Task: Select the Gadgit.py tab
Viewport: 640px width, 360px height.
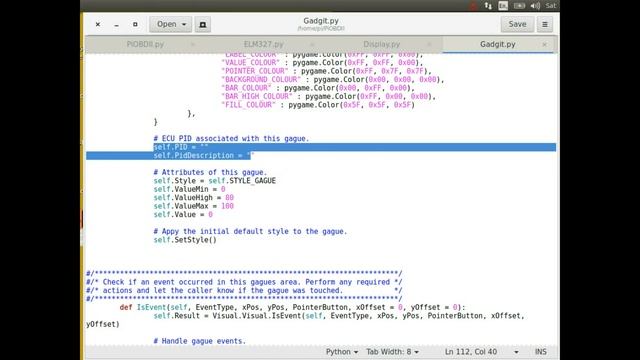Action: (x=498, y=44)
